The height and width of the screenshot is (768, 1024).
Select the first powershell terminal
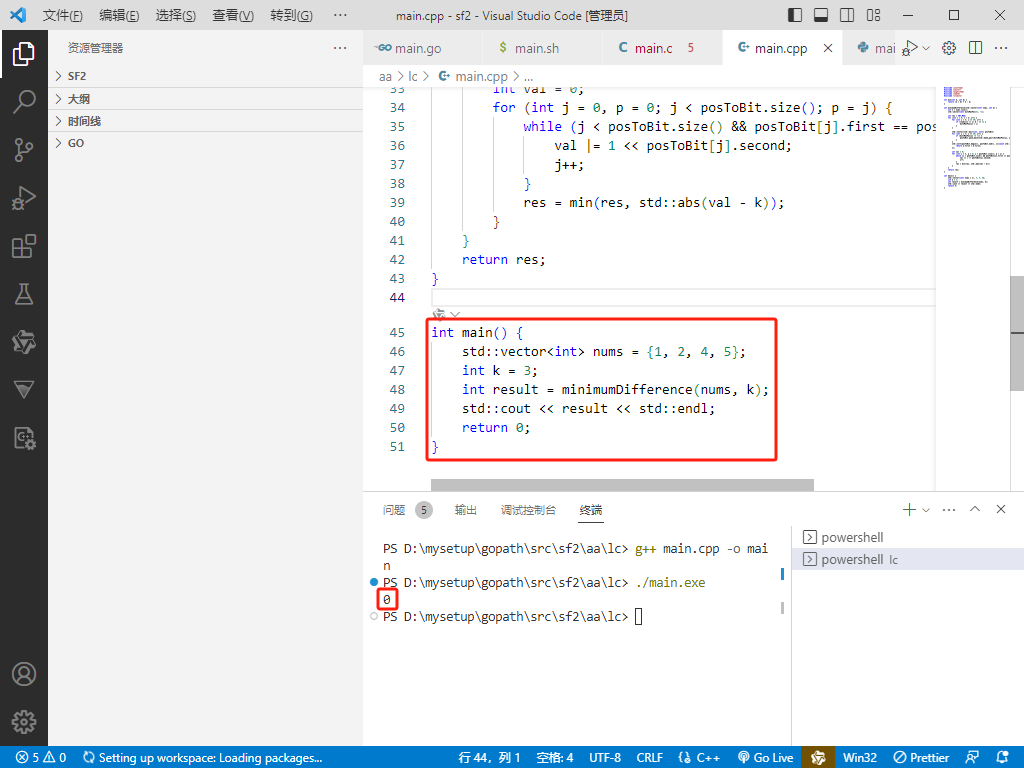[908, 537]
